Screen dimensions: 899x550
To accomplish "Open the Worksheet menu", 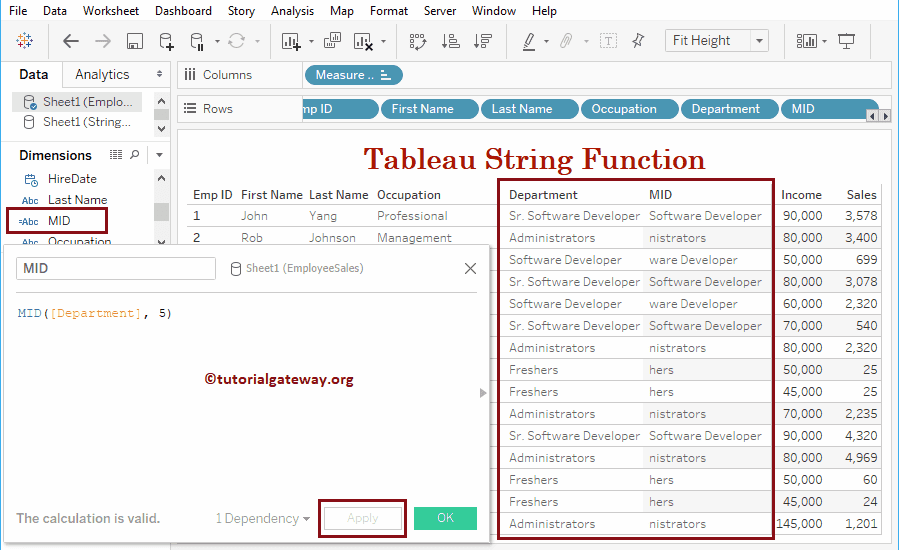I will [x=111, y=11].
